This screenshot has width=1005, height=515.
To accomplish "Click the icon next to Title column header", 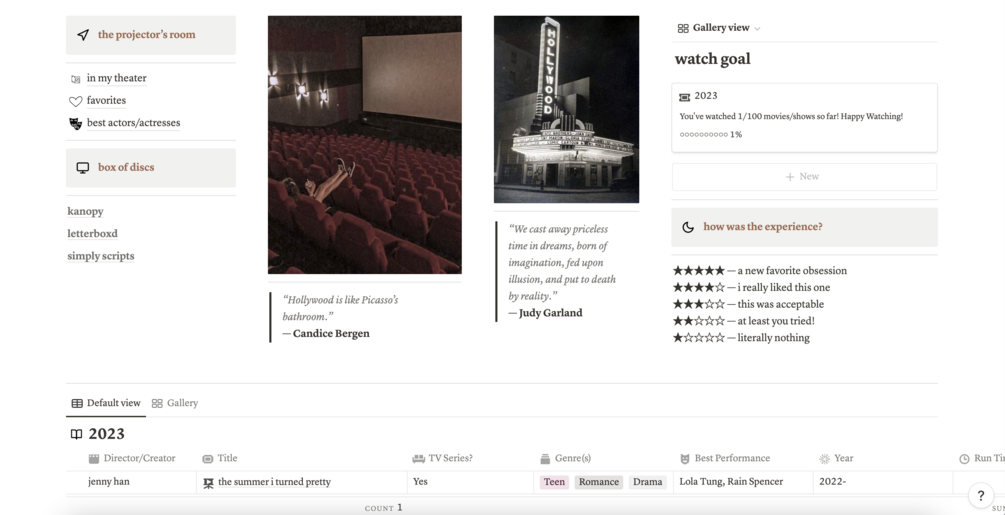I will (x=208, y=459).
